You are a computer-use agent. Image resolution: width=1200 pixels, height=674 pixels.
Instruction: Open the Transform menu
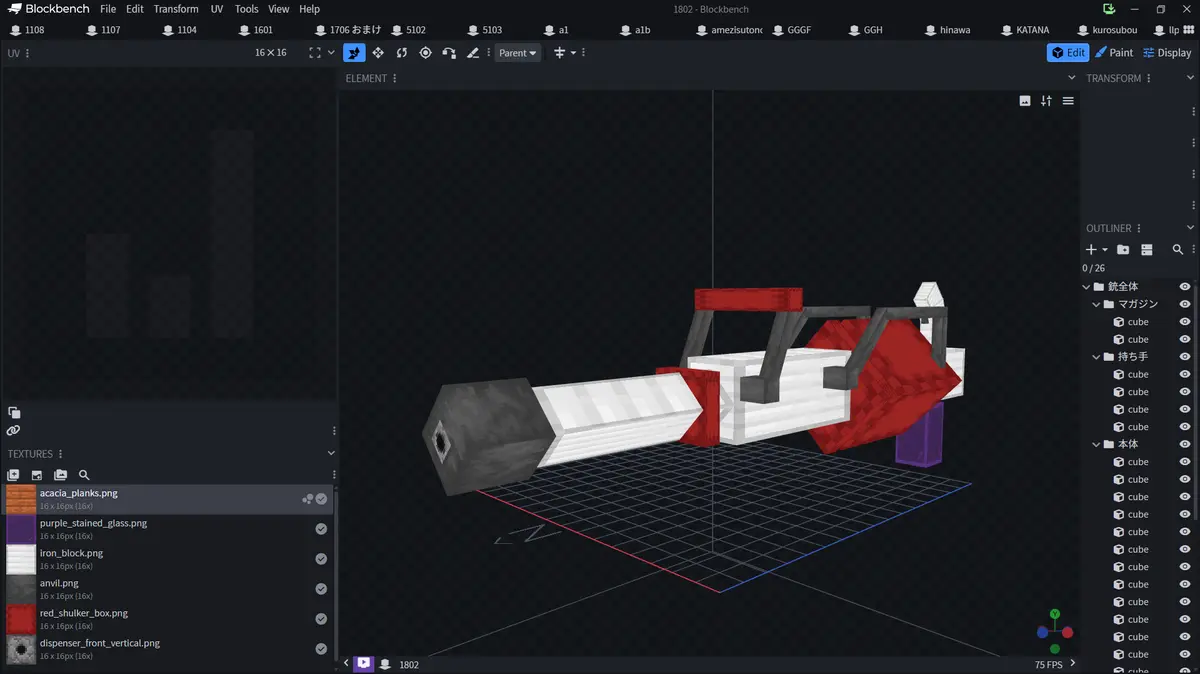tap(176, 9)
